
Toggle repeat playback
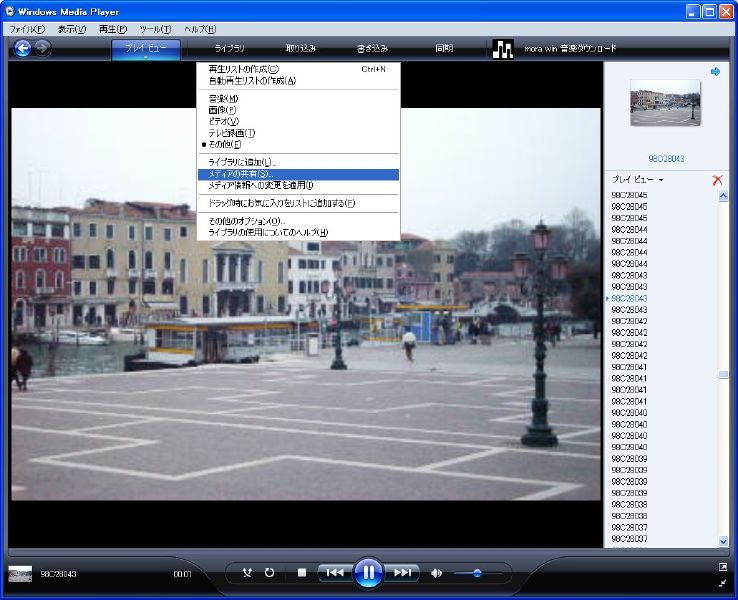tap(269, 573)
